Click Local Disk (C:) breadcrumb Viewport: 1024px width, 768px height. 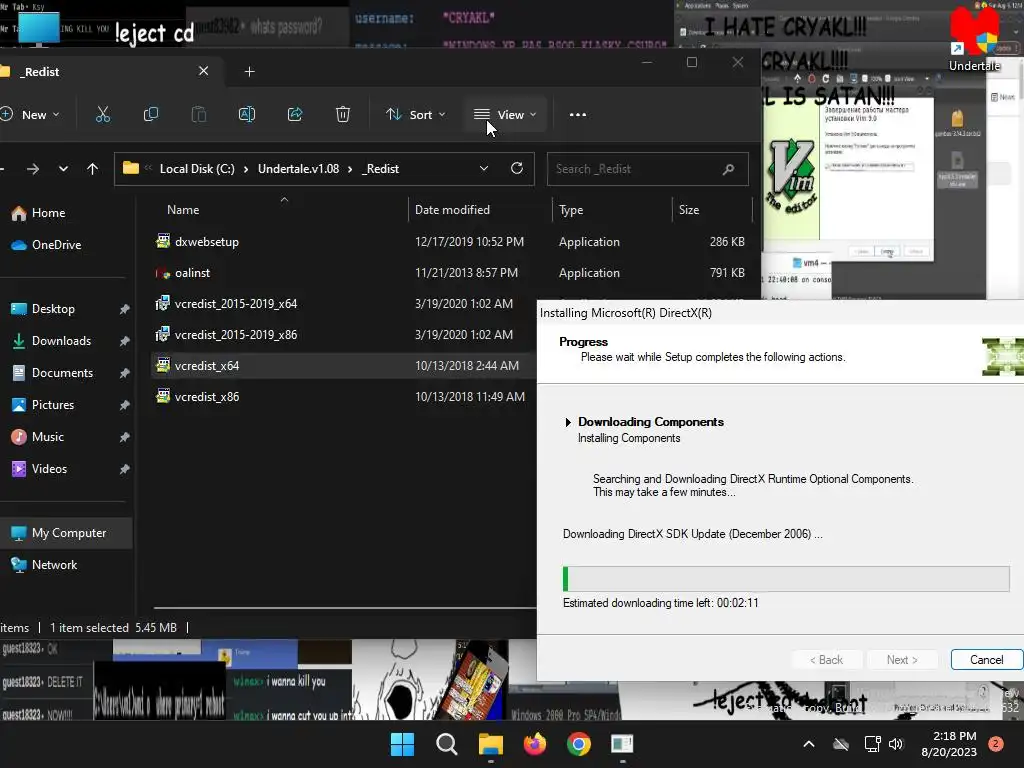(x=197, y=169)
